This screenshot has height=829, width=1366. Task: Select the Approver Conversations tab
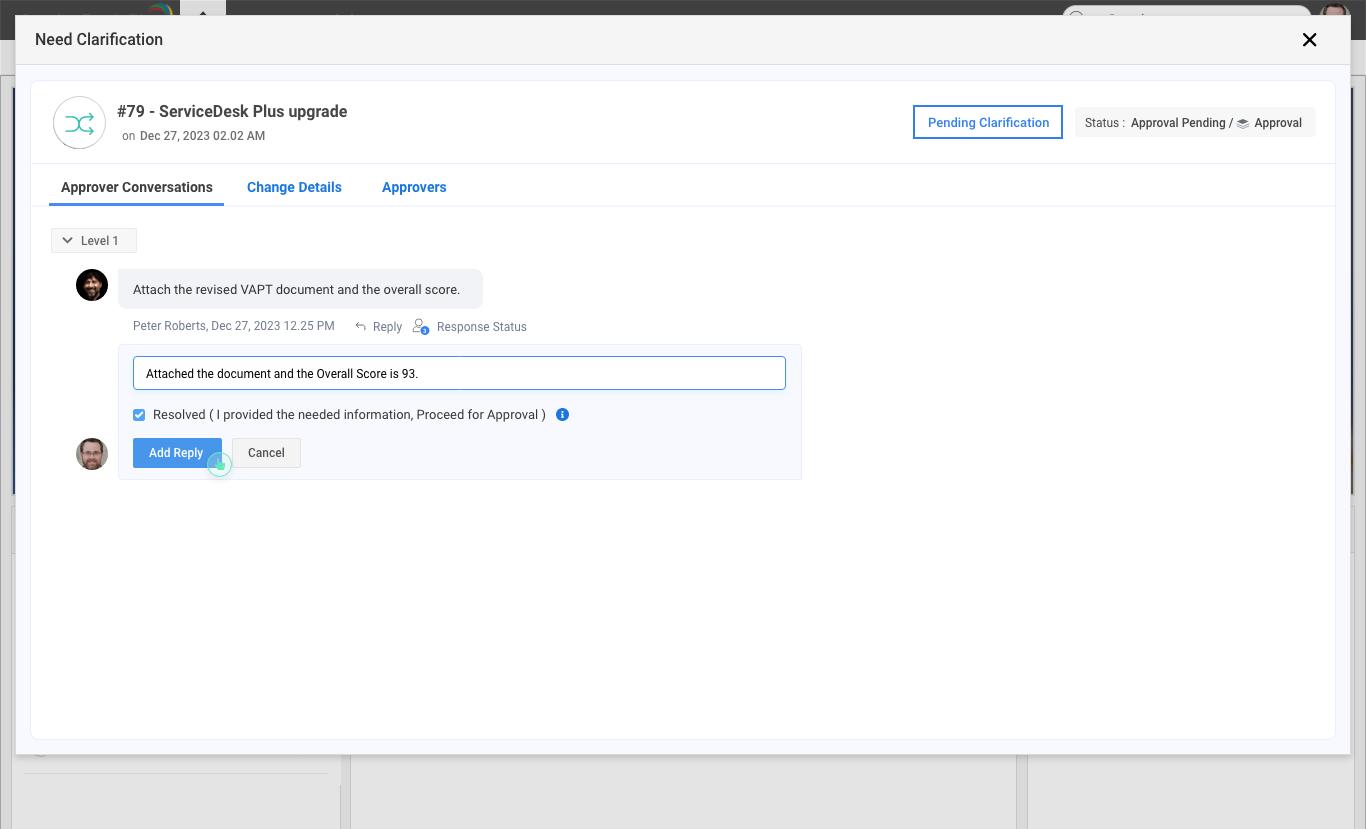[x=137, y=187]
